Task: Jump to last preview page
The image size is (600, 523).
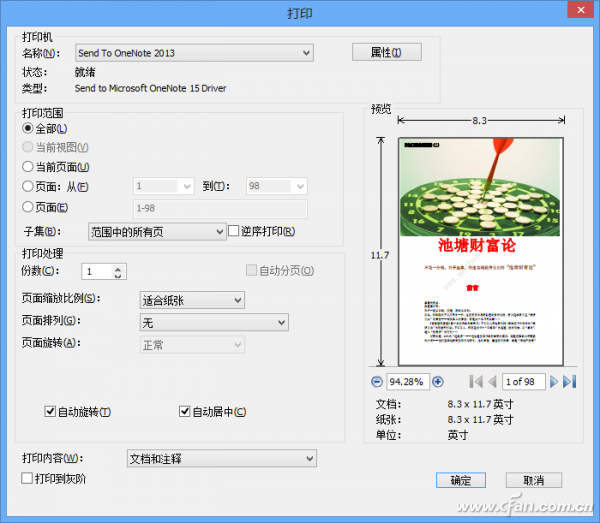Action: click(569, 381)
